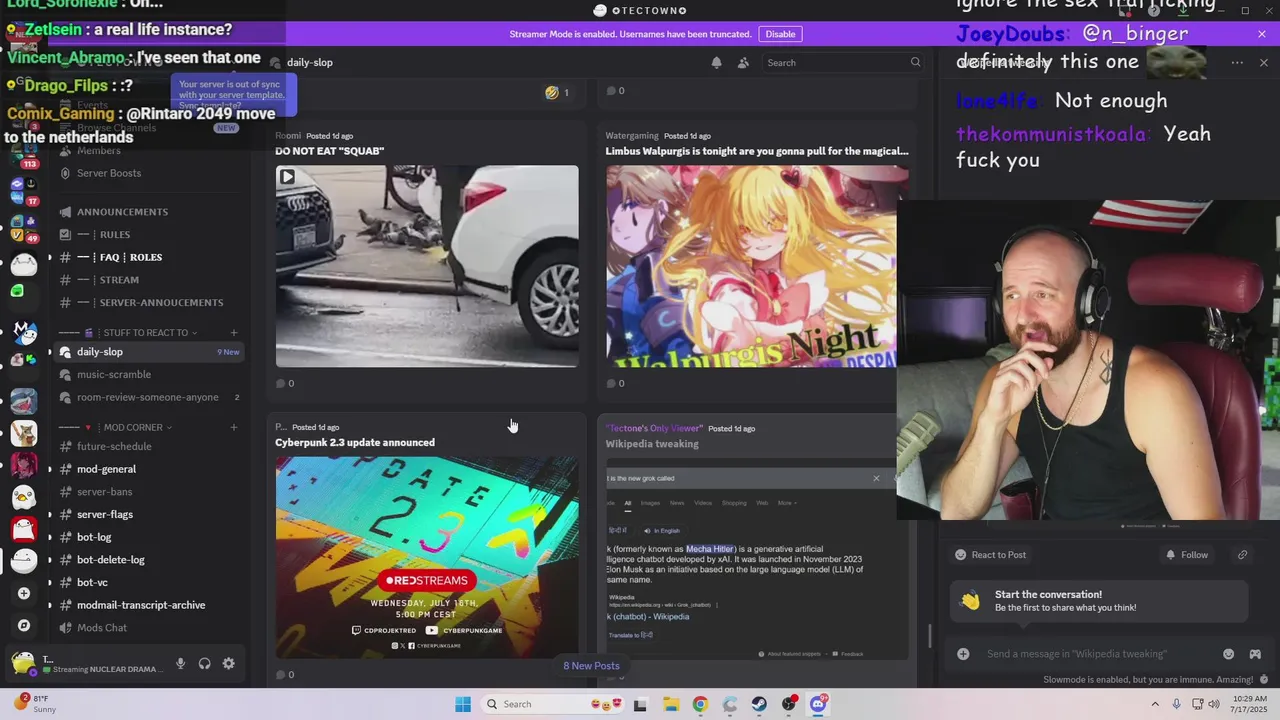Jump to the 8 New Posts pill
Image resolution: width=1280 pixels, height=720 pixels.
pyautogui.click(x=591, y=666)
